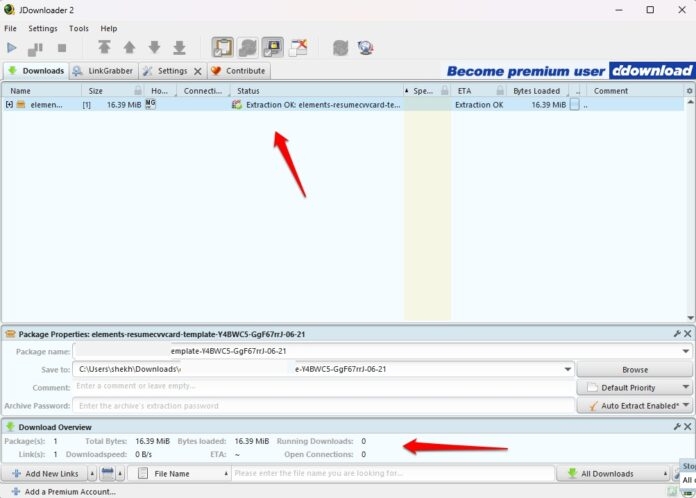Click Add New Links button
This screenshot has width=696, height=498.
coord(44,473)
